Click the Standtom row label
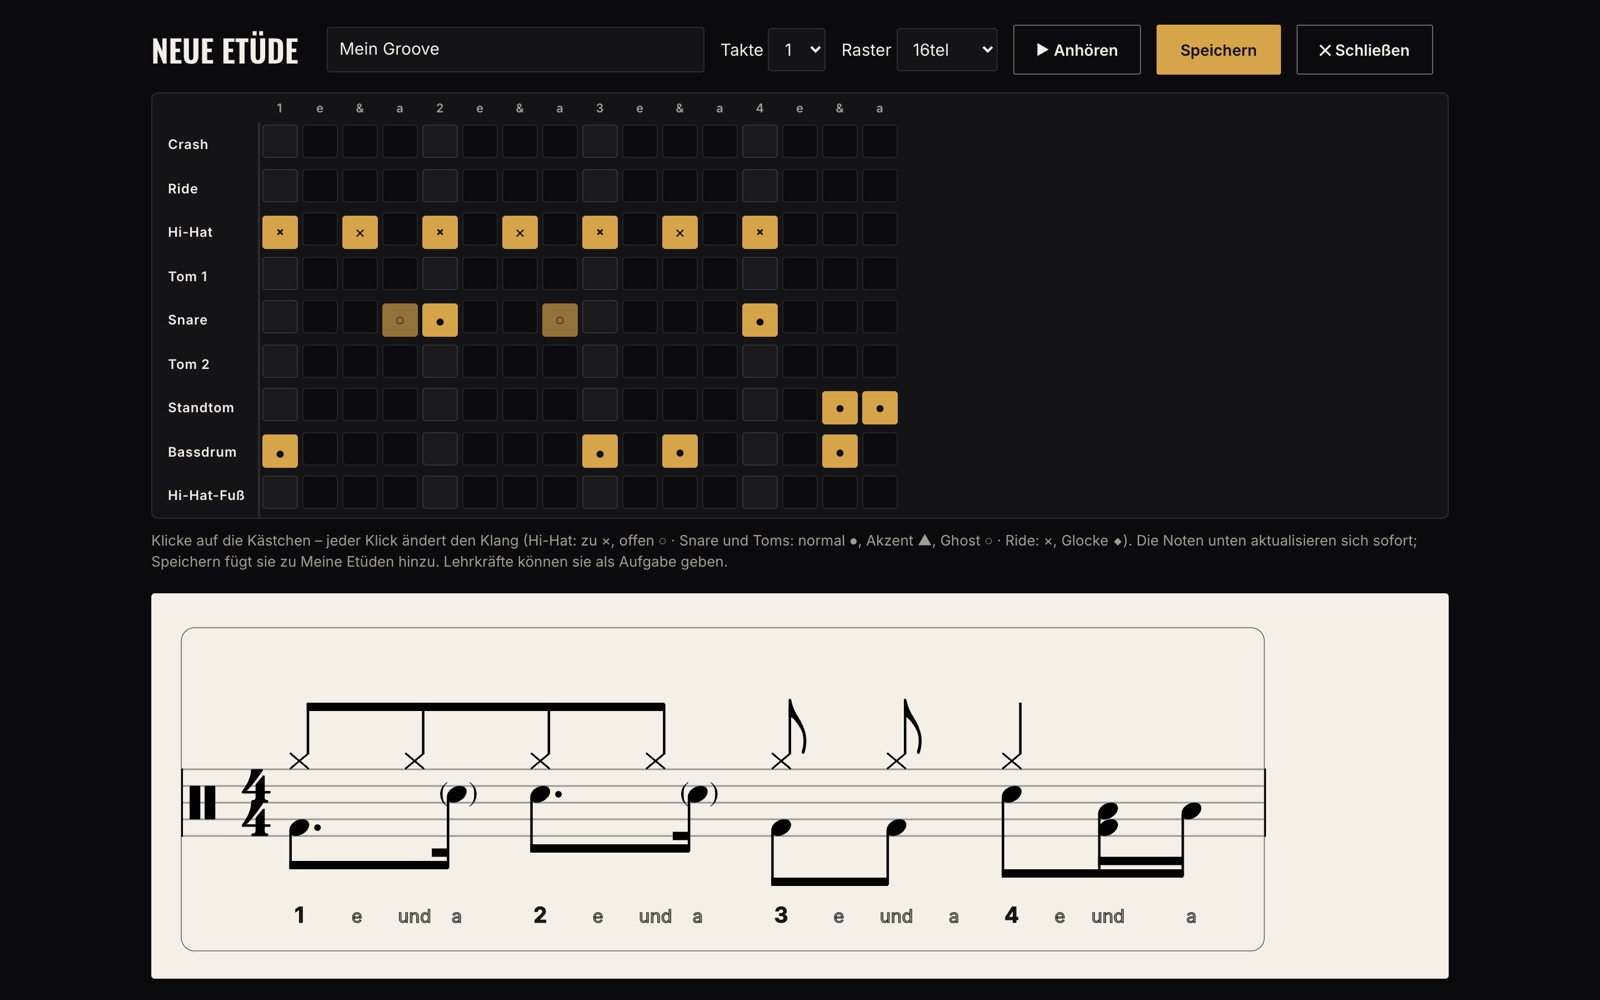The height and width of the screenshot is (1000, 1600). coord(201,408)
